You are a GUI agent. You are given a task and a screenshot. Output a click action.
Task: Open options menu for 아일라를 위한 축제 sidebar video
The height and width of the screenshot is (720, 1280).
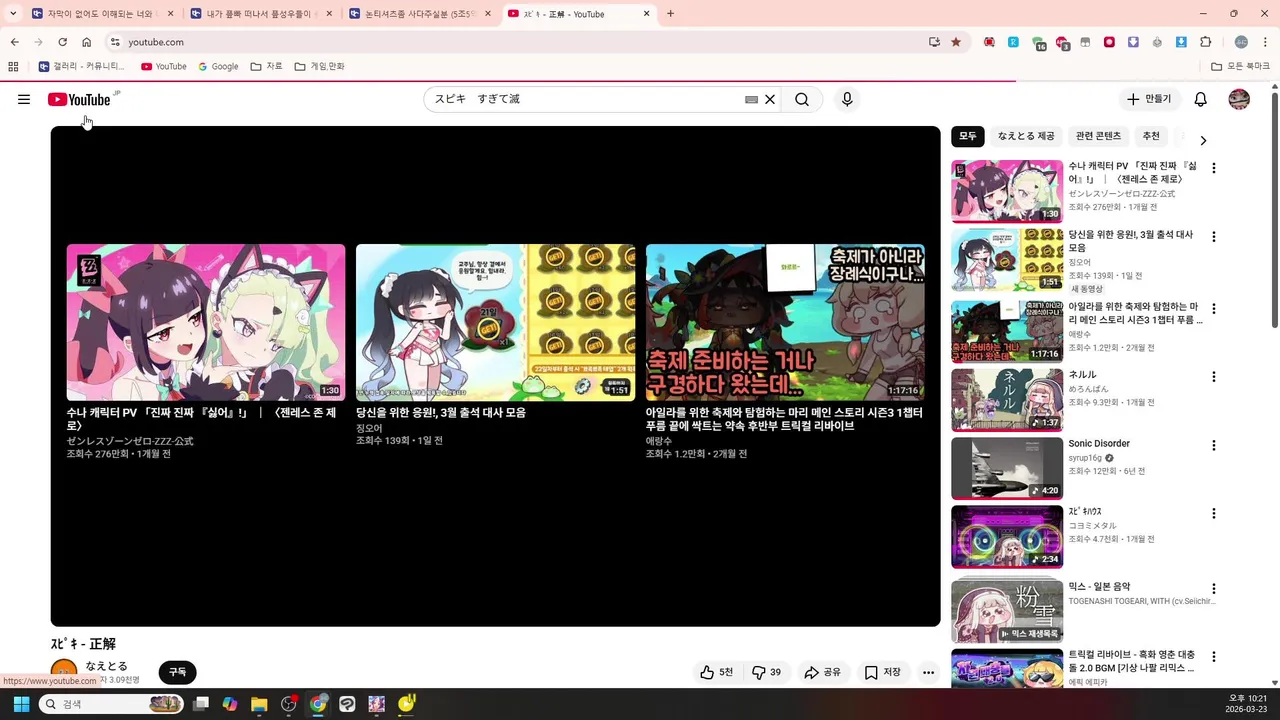click(x=1214, y=309)
